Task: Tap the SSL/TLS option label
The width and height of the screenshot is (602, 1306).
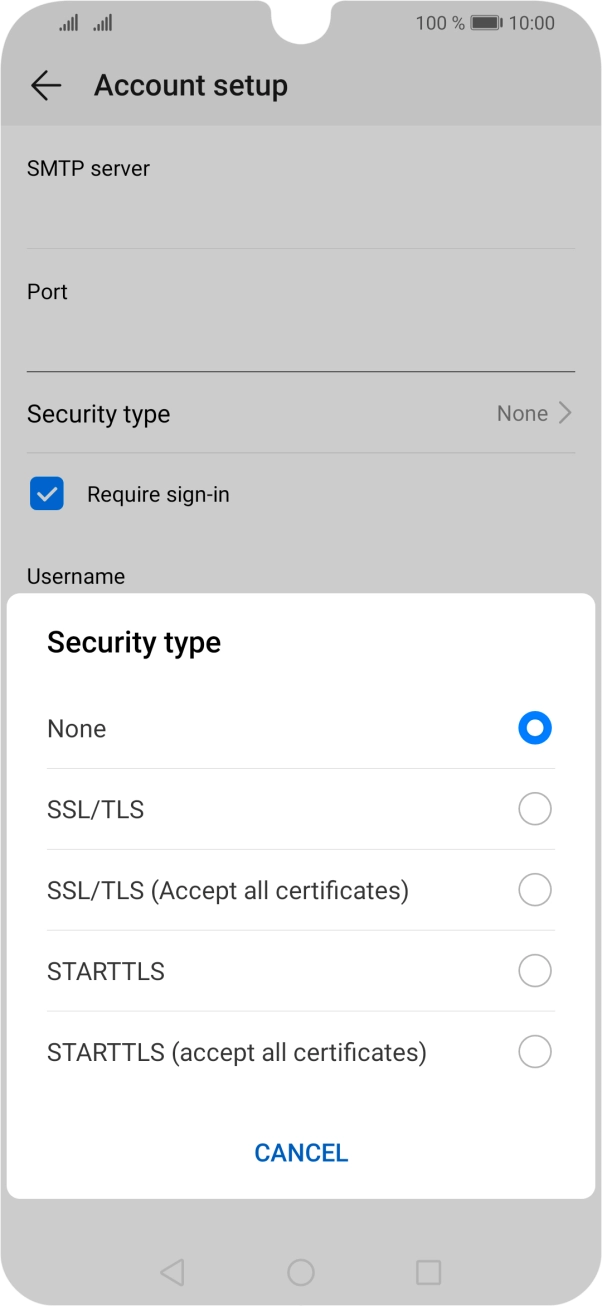Action: tap(96, 809)
